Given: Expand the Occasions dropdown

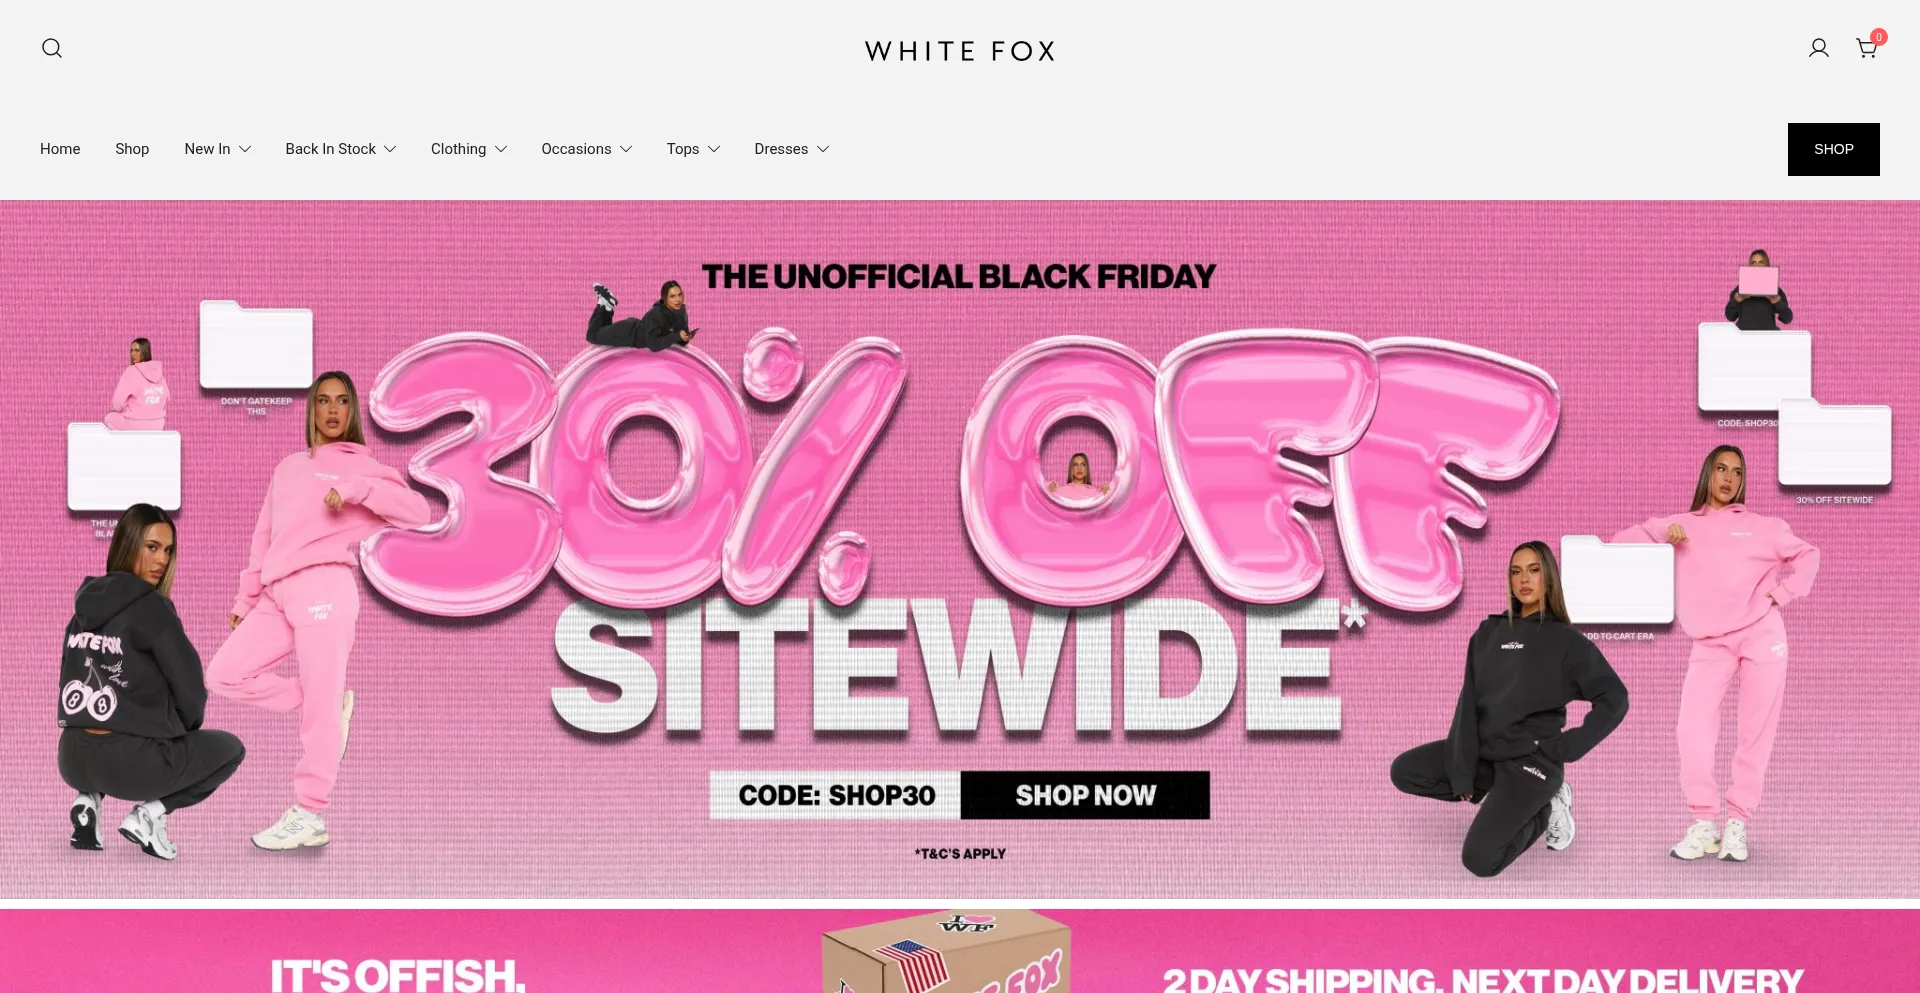Looking at the screenshot, I should pyautogui.click(x=587, y=149).
